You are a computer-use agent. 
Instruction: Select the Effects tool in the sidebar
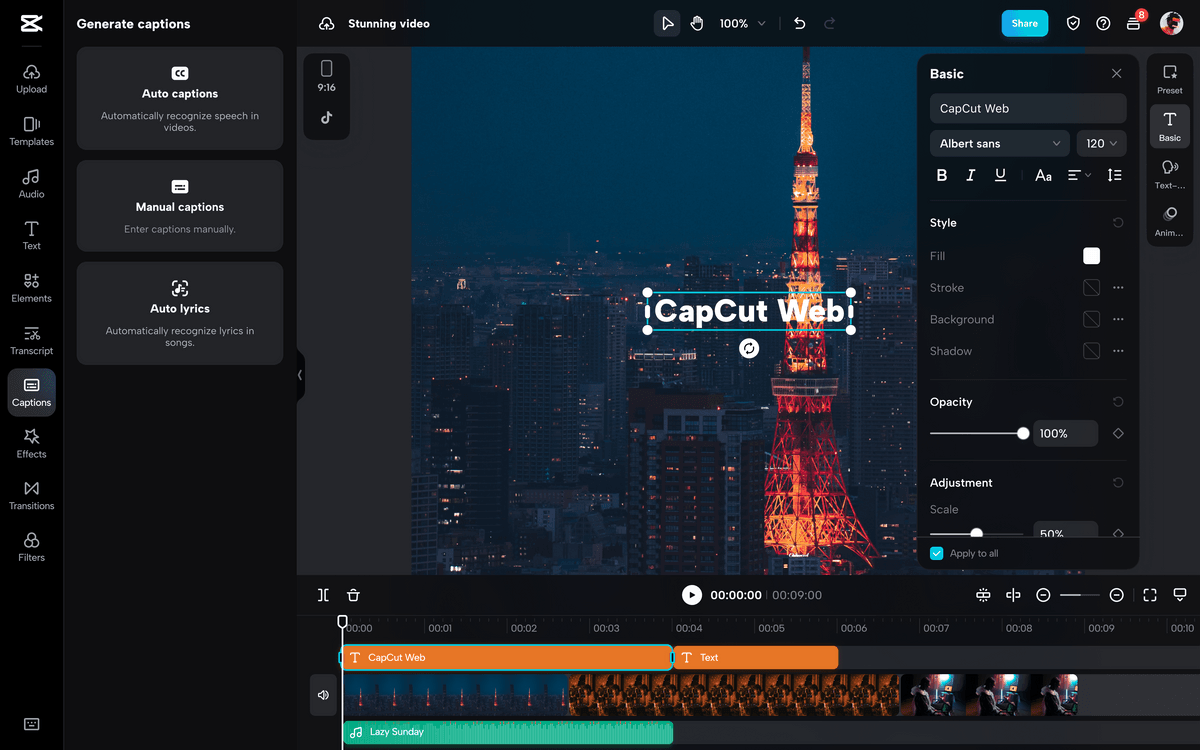[x=31, y=443]
